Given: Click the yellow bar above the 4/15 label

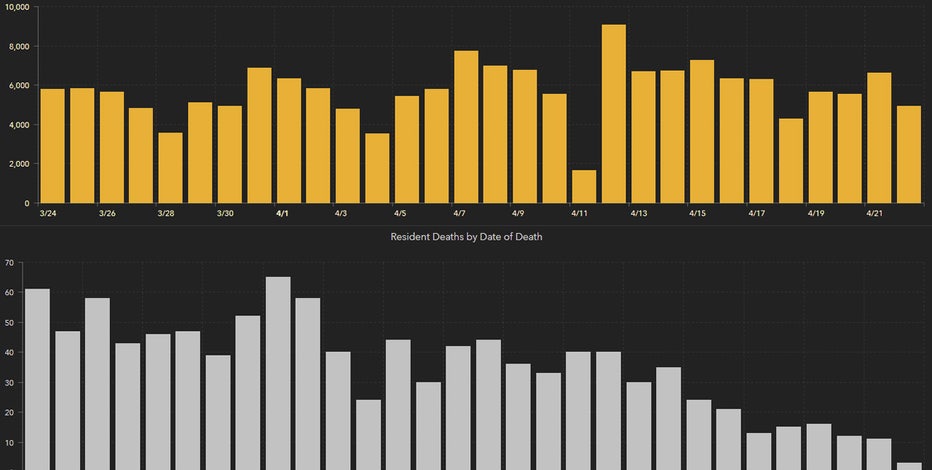Looking at the screenshot, I should [702, 132].
